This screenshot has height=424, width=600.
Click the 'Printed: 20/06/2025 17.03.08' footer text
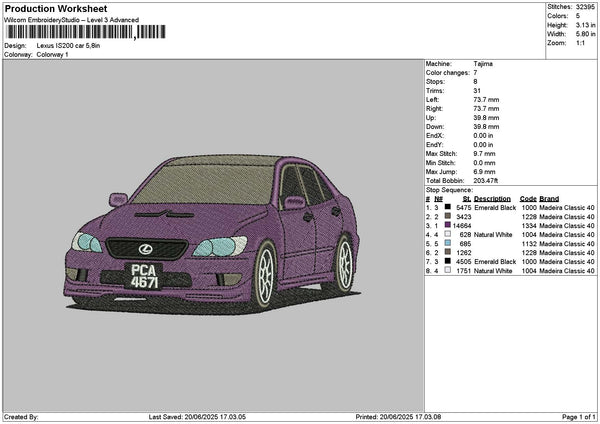[x=398, y=417]
